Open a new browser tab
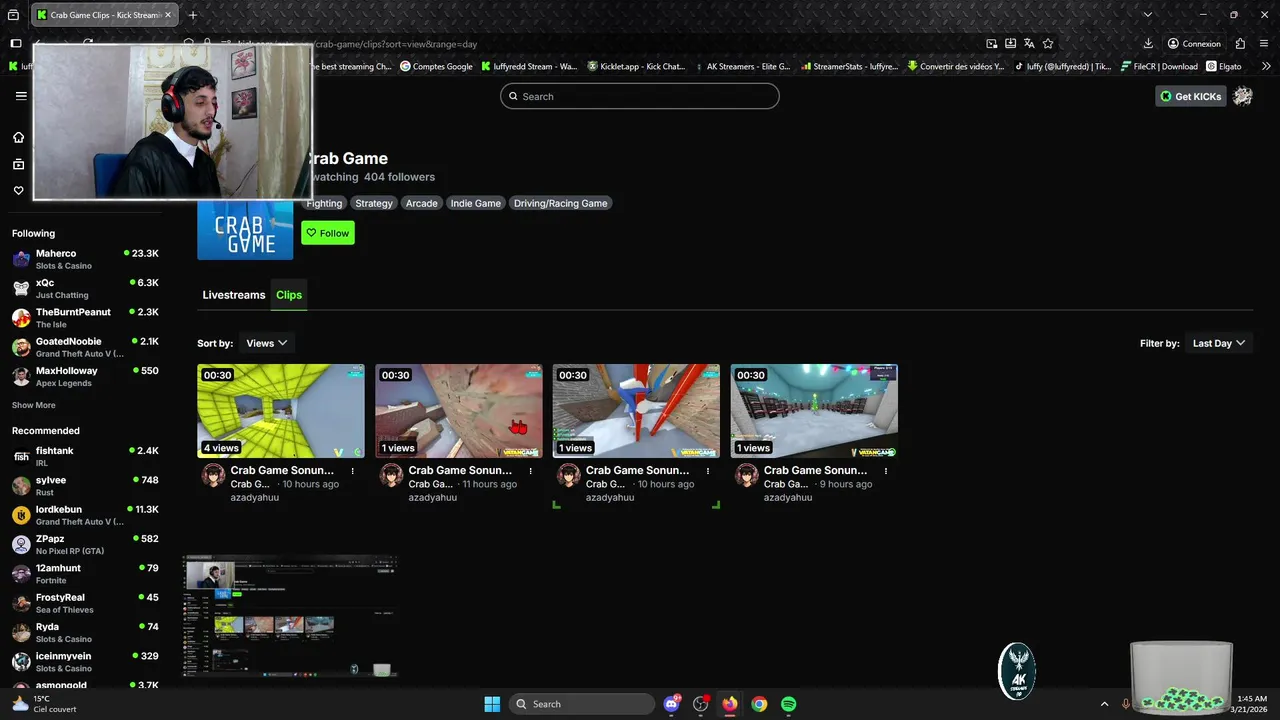The height and width of the screenshot is (720, 1280). (x=193, y=15)
